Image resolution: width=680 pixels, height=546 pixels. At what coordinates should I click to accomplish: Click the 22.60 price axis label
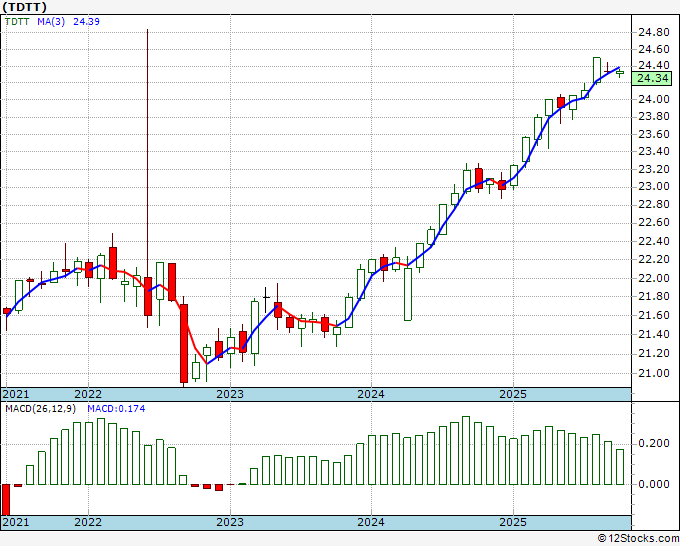654,222
